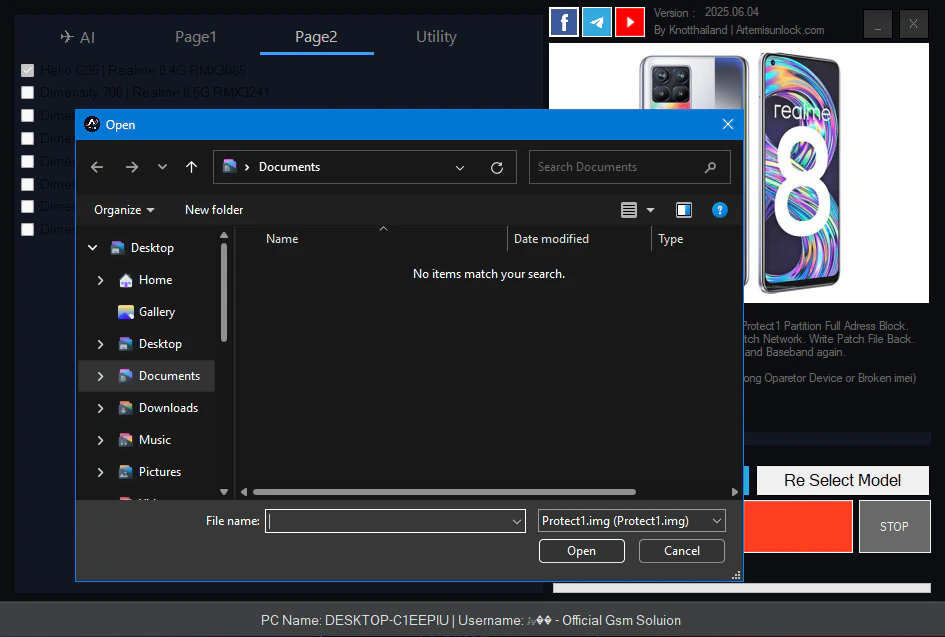The height and width of the screenshot is (637, 945).
Task: Open the File name history dropdown
Action: [516, 521]
